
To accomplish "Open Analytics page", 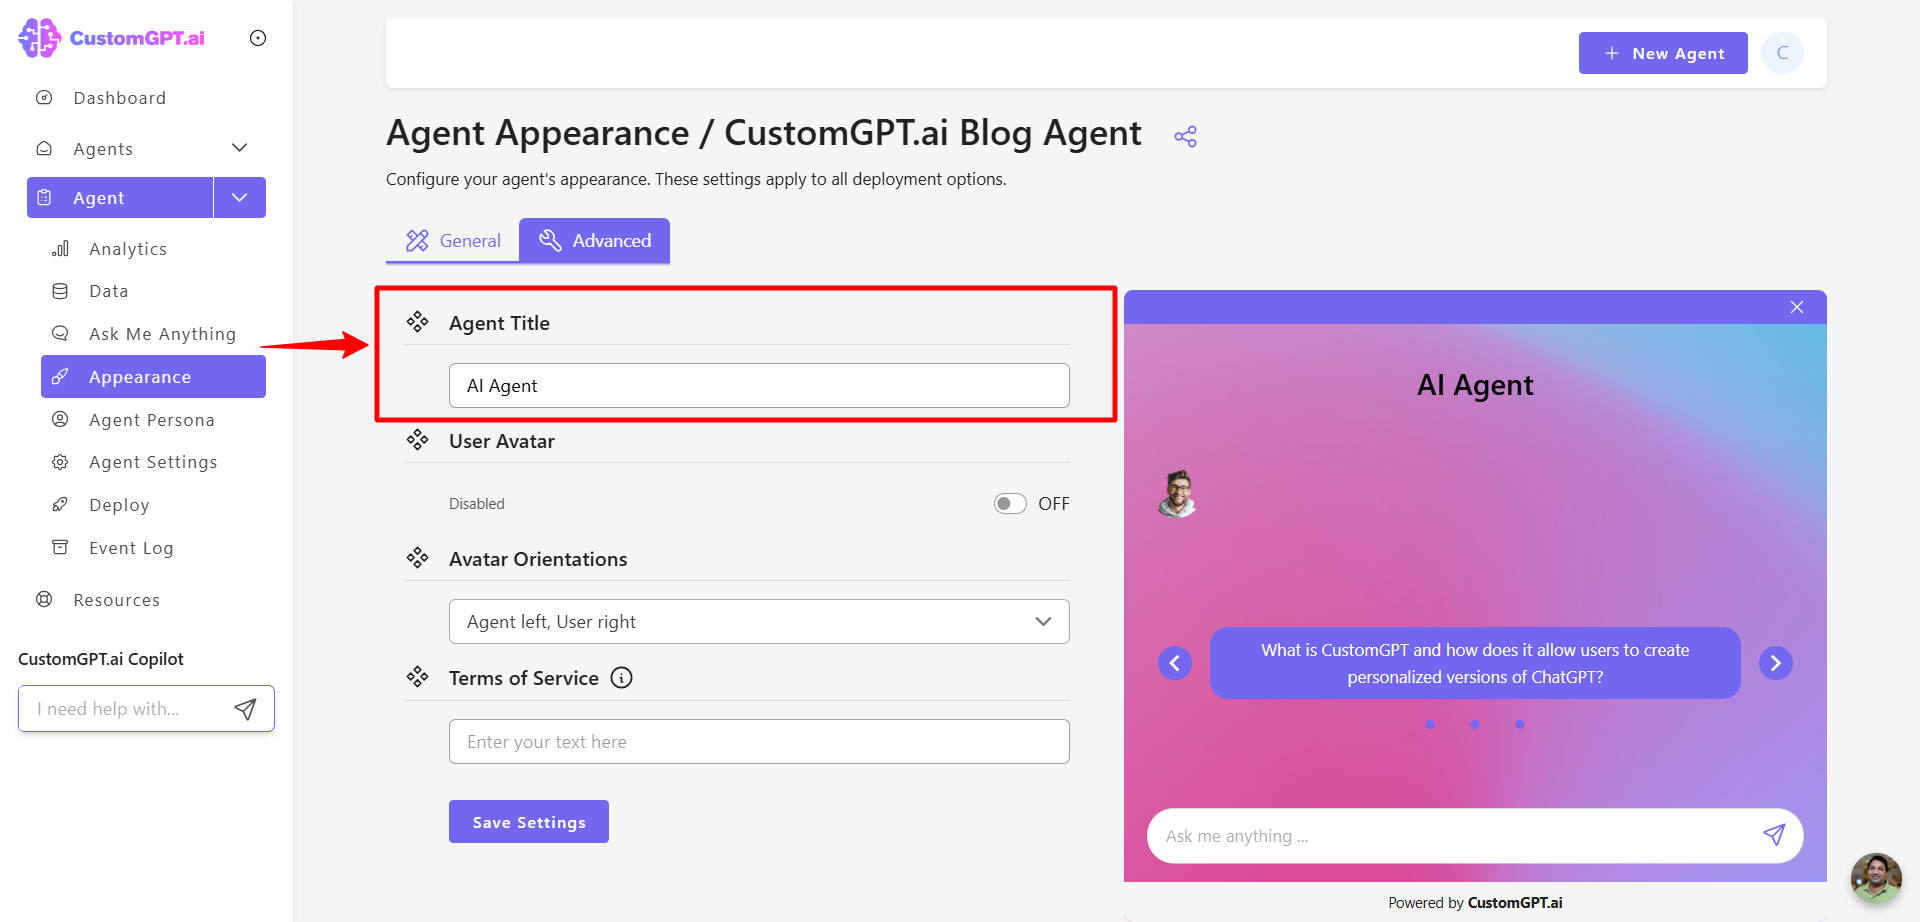I will tap(128, 249).
